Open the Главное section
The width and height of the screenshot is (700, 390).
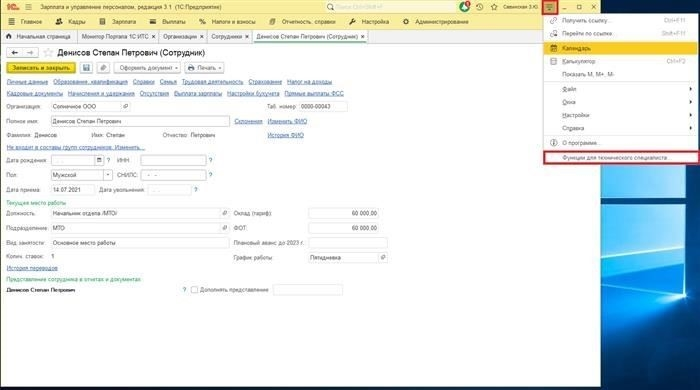click(x=25, y=21)
